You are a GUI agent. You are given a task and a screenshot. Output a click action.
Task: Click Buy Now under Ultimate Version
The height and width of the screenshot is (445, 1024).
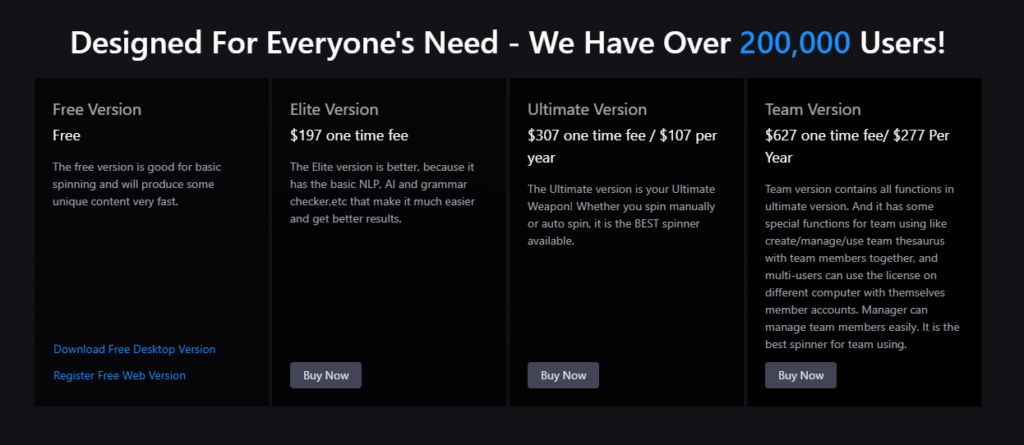click(564, 375)
